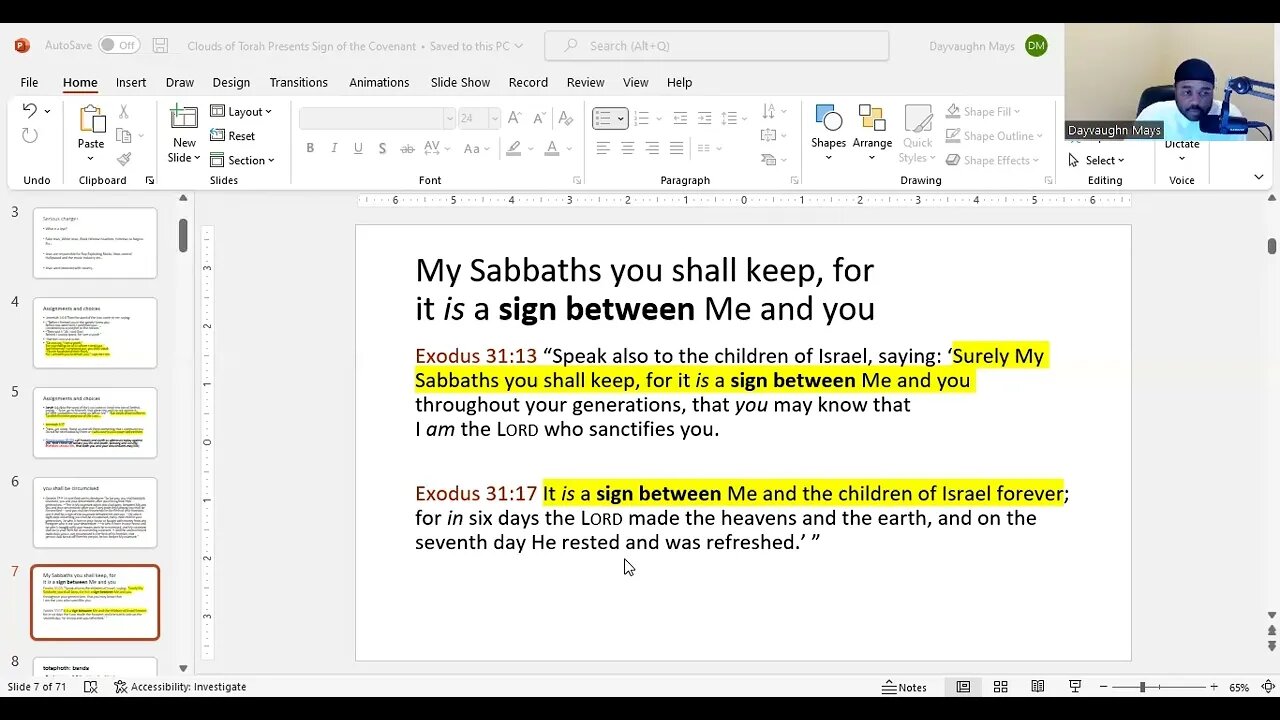Click the Redo icon
This screenshot has width=1280, height=720.
click(30, 136)
